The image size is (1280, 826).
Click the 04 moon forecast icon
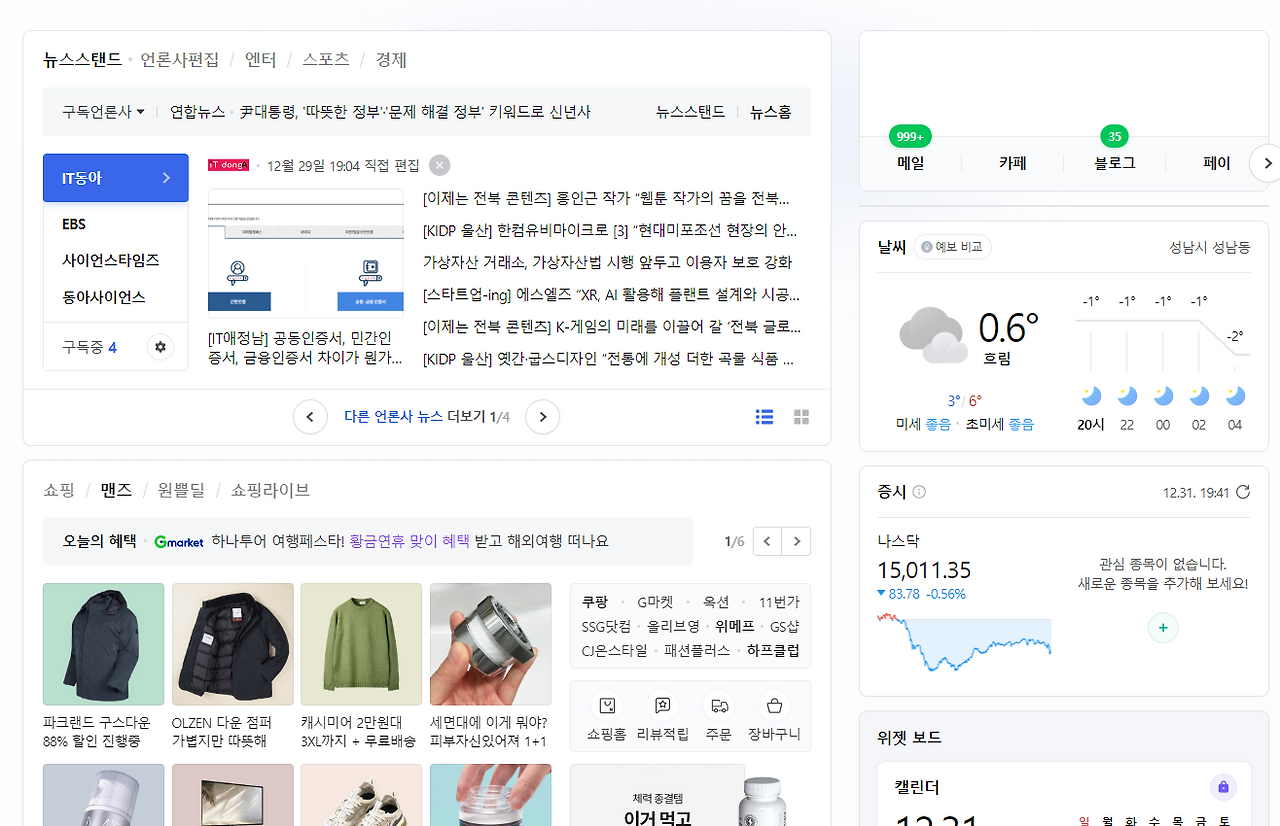coord(1235,396)
